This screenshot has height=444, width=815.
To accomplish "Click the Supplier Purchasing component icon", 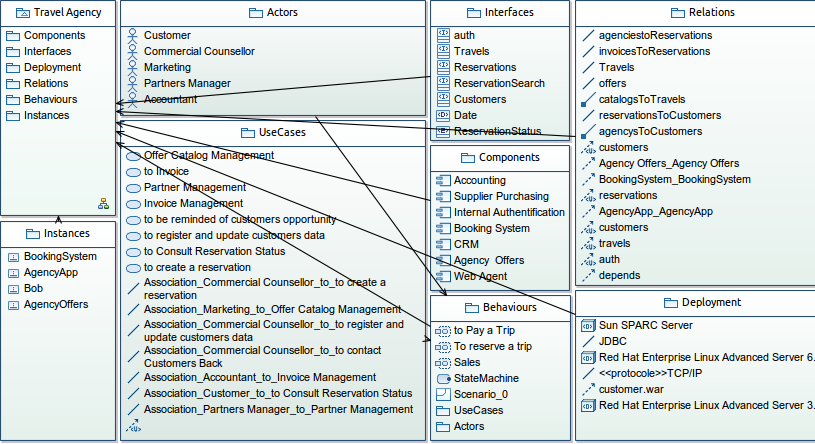I will (x=443, y=197).
